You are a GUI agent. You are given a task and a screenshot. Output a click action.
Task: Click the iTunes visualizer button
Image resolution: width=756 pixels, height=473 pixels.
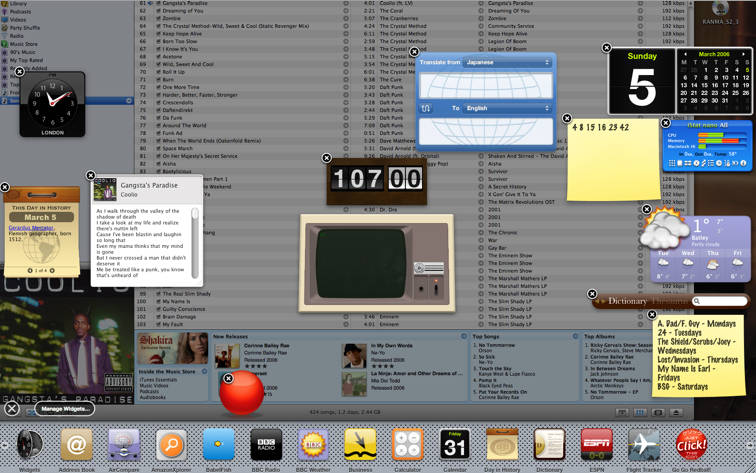(658, 413)
